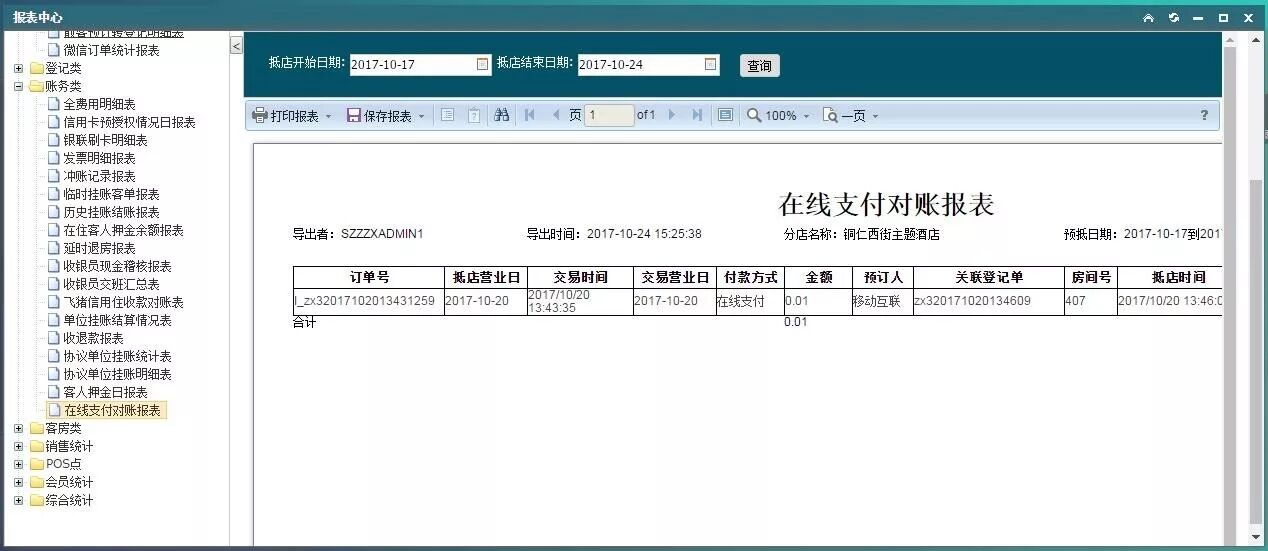Toggle full page view icon beside zoom
This screenshot has width=1268, height=551.
[726, 115]
